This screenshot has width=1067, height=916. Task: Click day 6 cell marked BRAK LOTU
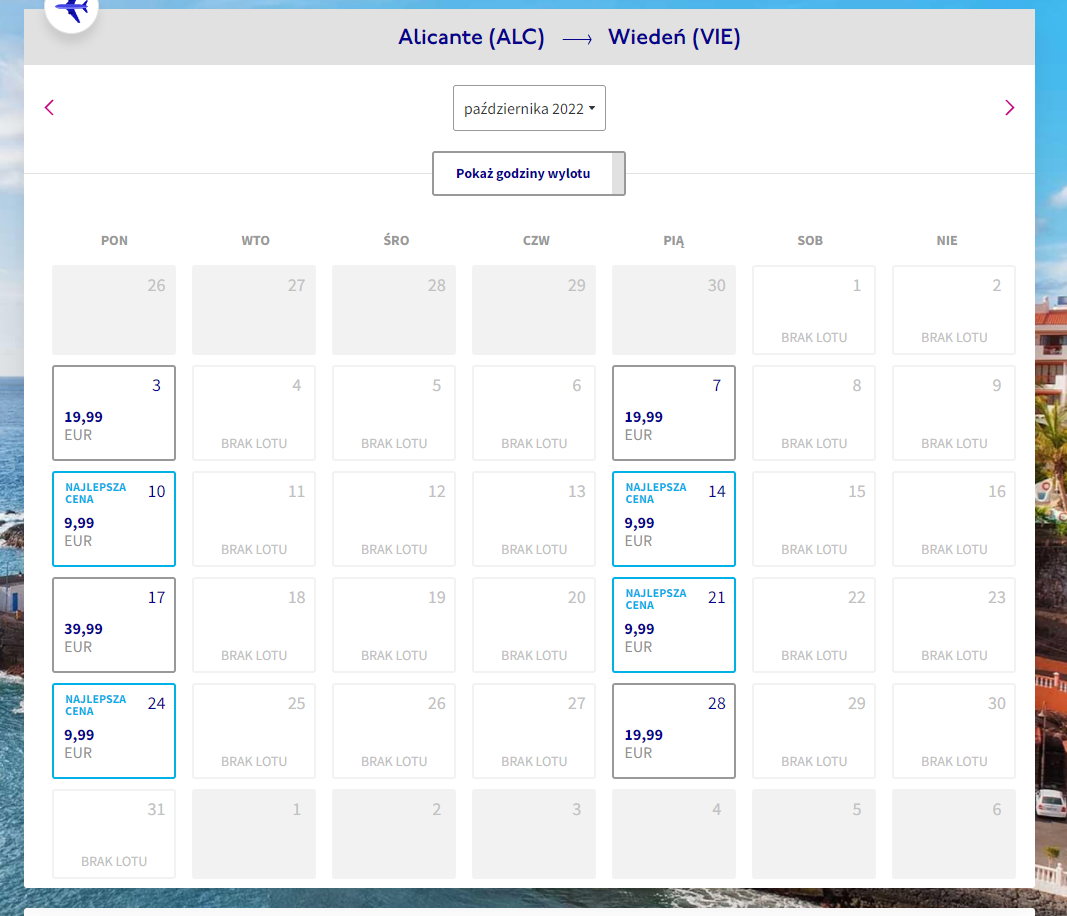[x=534, y=413]
